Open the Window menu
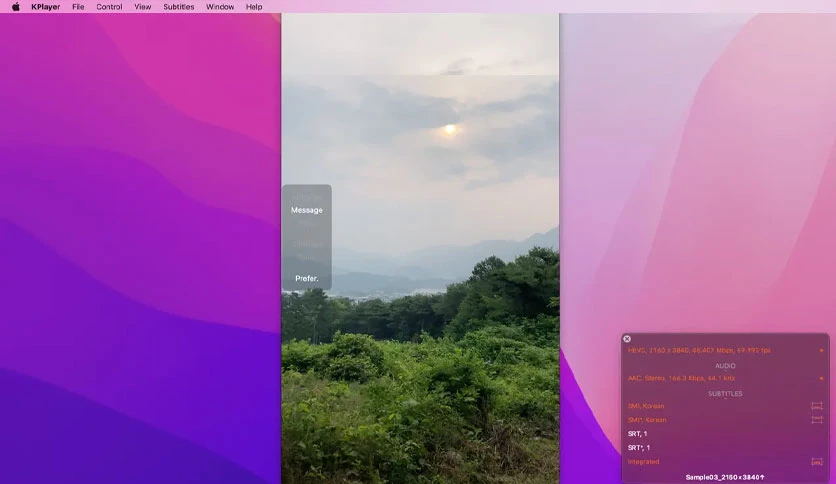The image size is (836, 484). pos(220,7)
